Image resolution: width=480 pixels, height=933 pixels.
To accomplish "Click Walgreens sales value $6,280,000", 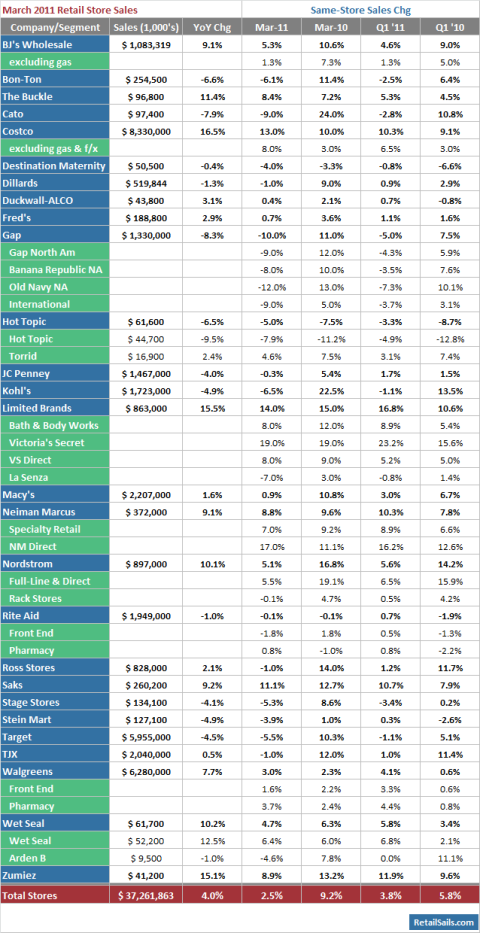I will [146, 771].
